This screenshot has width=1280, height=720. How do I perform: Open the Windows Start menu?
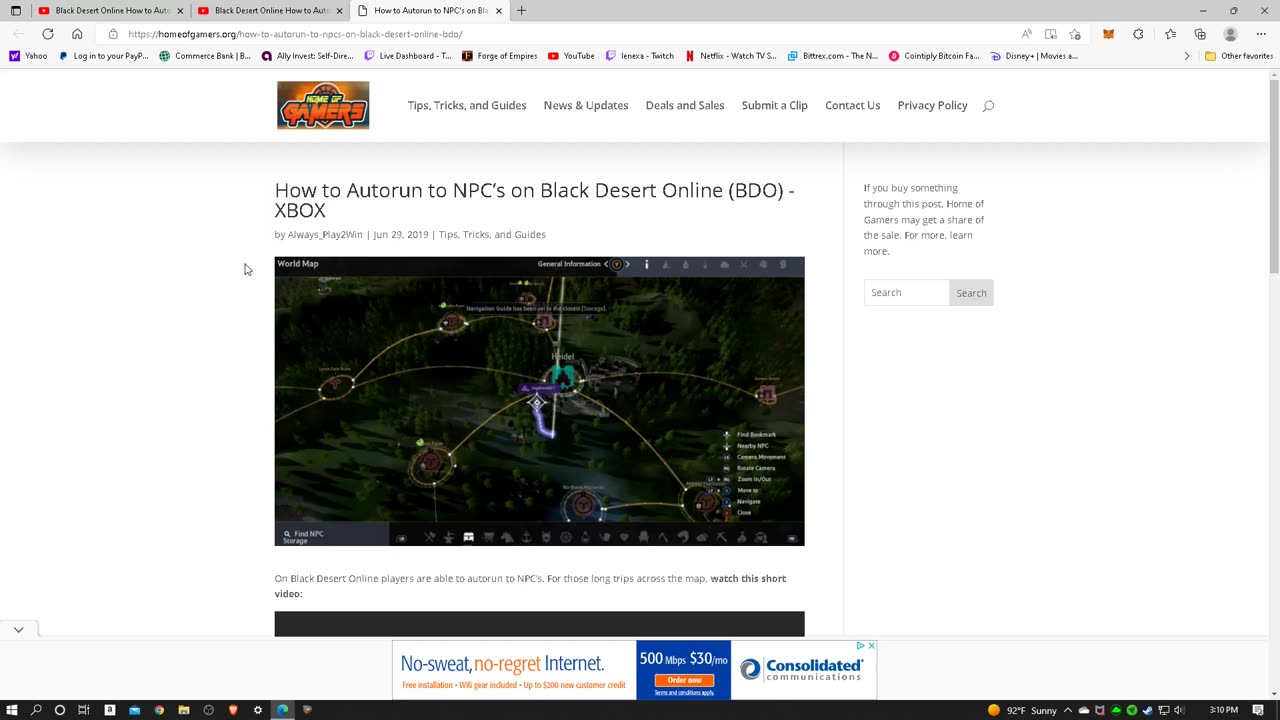[x=12, y=710]
